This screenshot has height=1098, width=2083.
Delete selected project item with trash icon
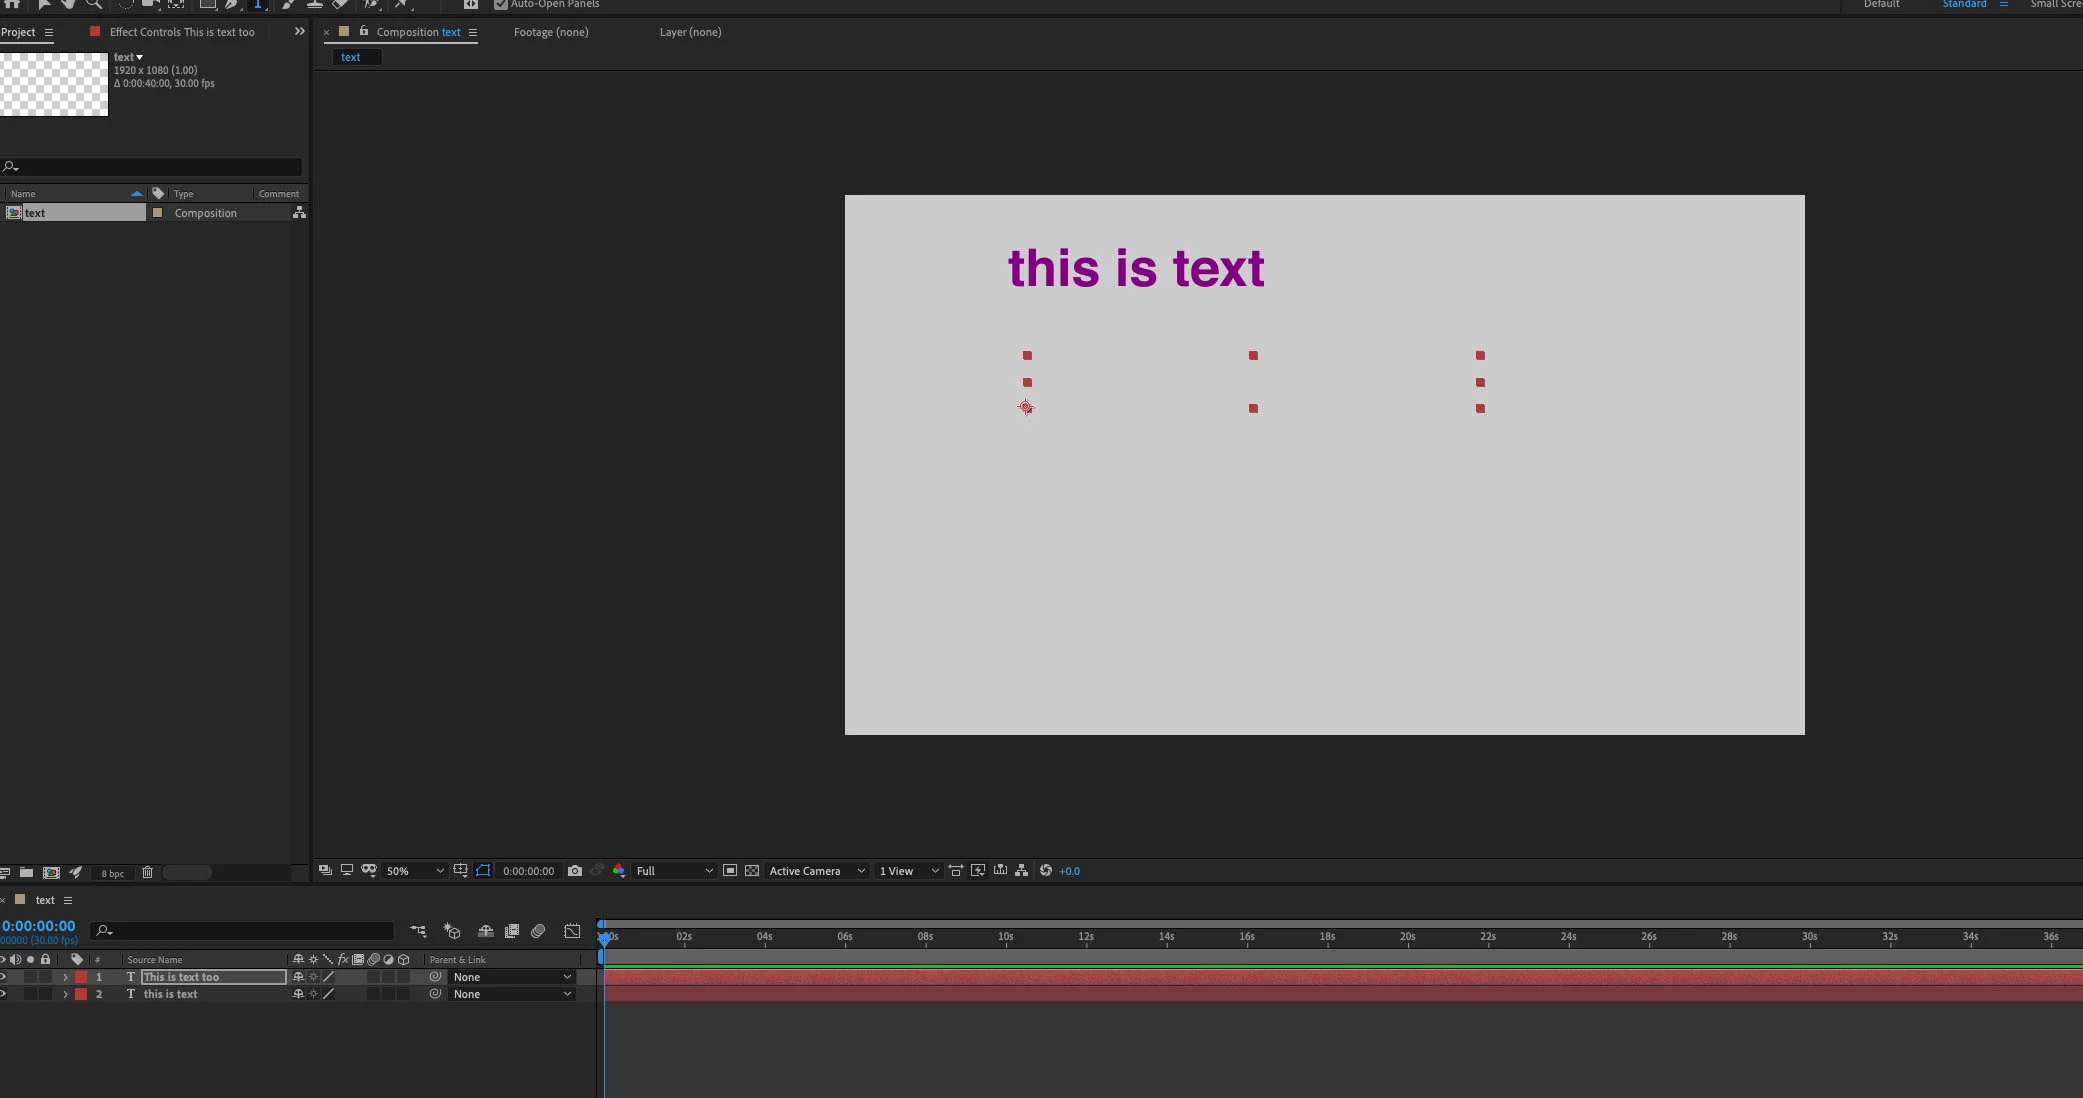click(148, 873)
